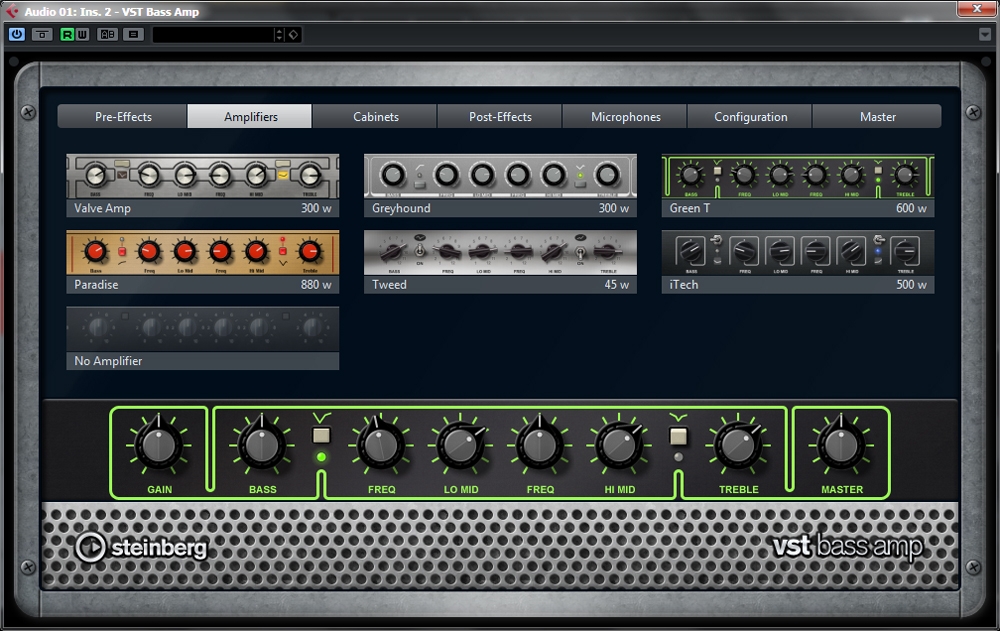Switch A/B settings comparison button
Screen dimensions: 1000x631
click(107, 34)
